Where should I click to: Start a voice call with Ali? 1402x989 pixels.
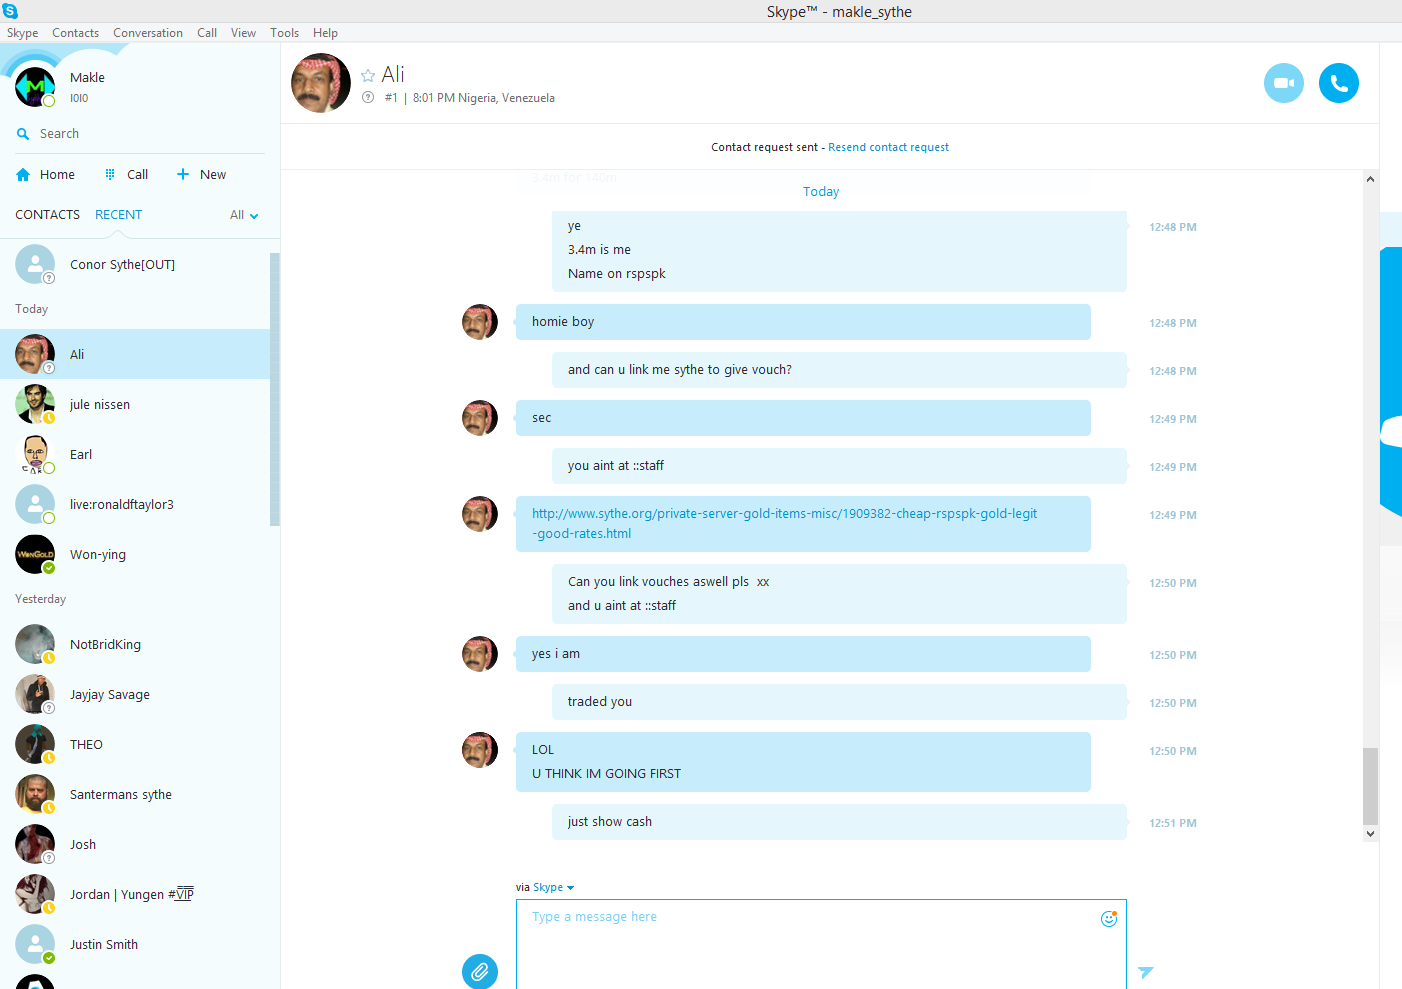1339,83
